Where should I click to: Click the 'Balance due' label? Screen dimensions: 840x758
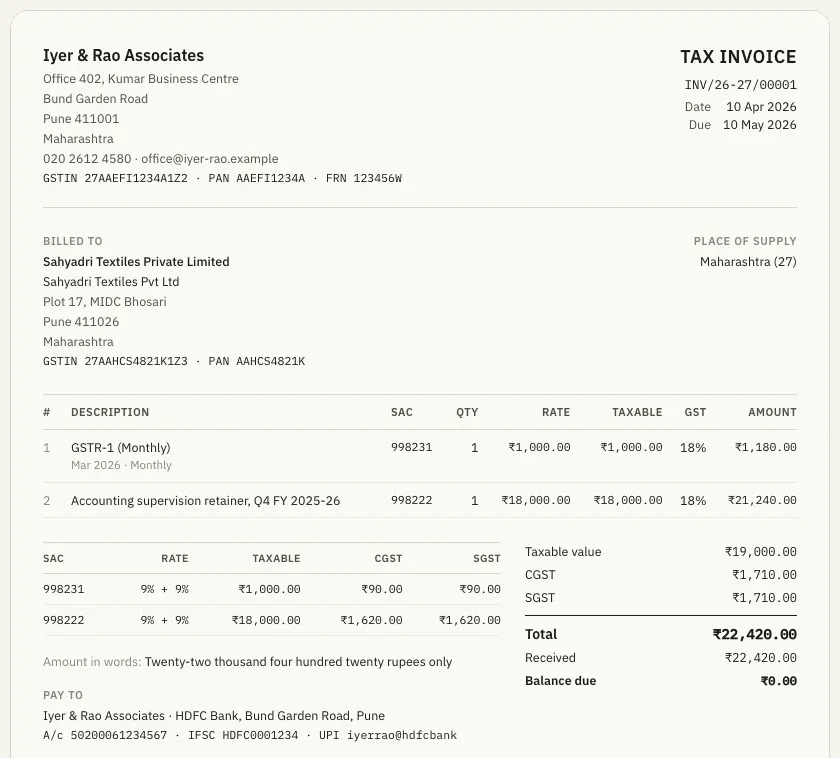tap(560, 681)
